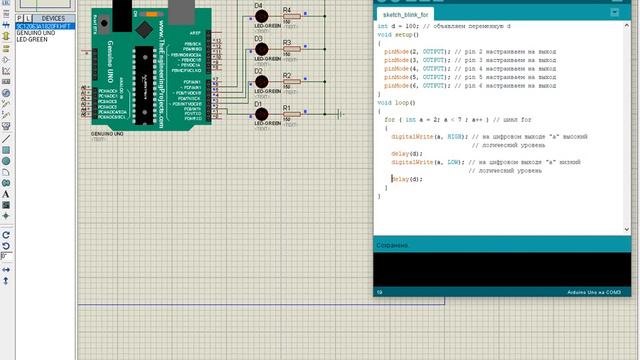Open the Virtual Instruments mode

tap(6, 126)
